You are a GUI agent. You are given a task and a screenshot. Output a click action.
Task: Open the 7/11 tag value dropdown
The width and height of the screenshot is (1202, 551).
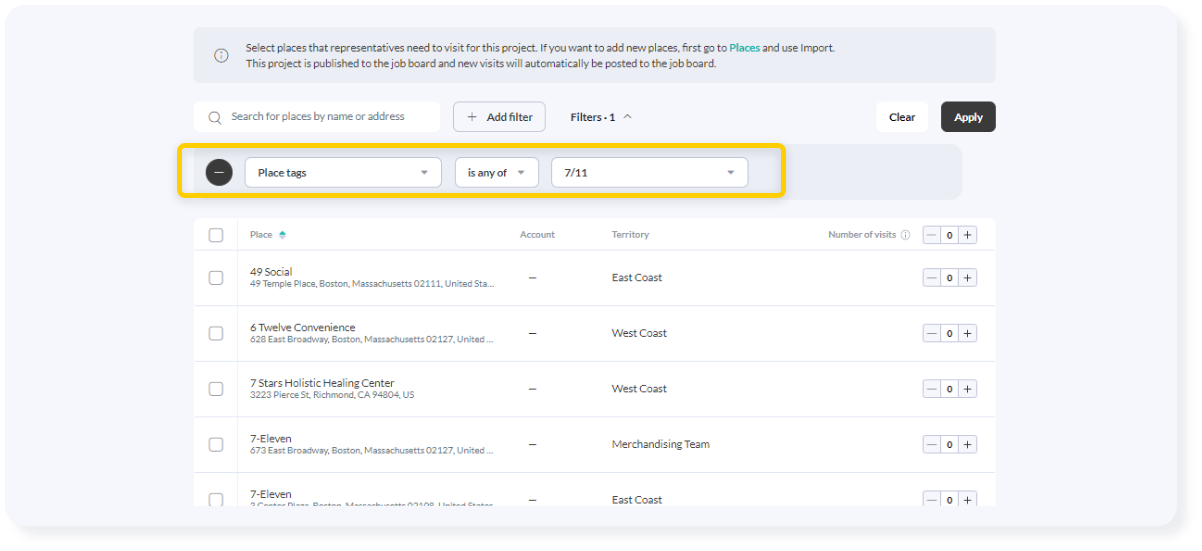pyautogui.click(x=650, y=172)
